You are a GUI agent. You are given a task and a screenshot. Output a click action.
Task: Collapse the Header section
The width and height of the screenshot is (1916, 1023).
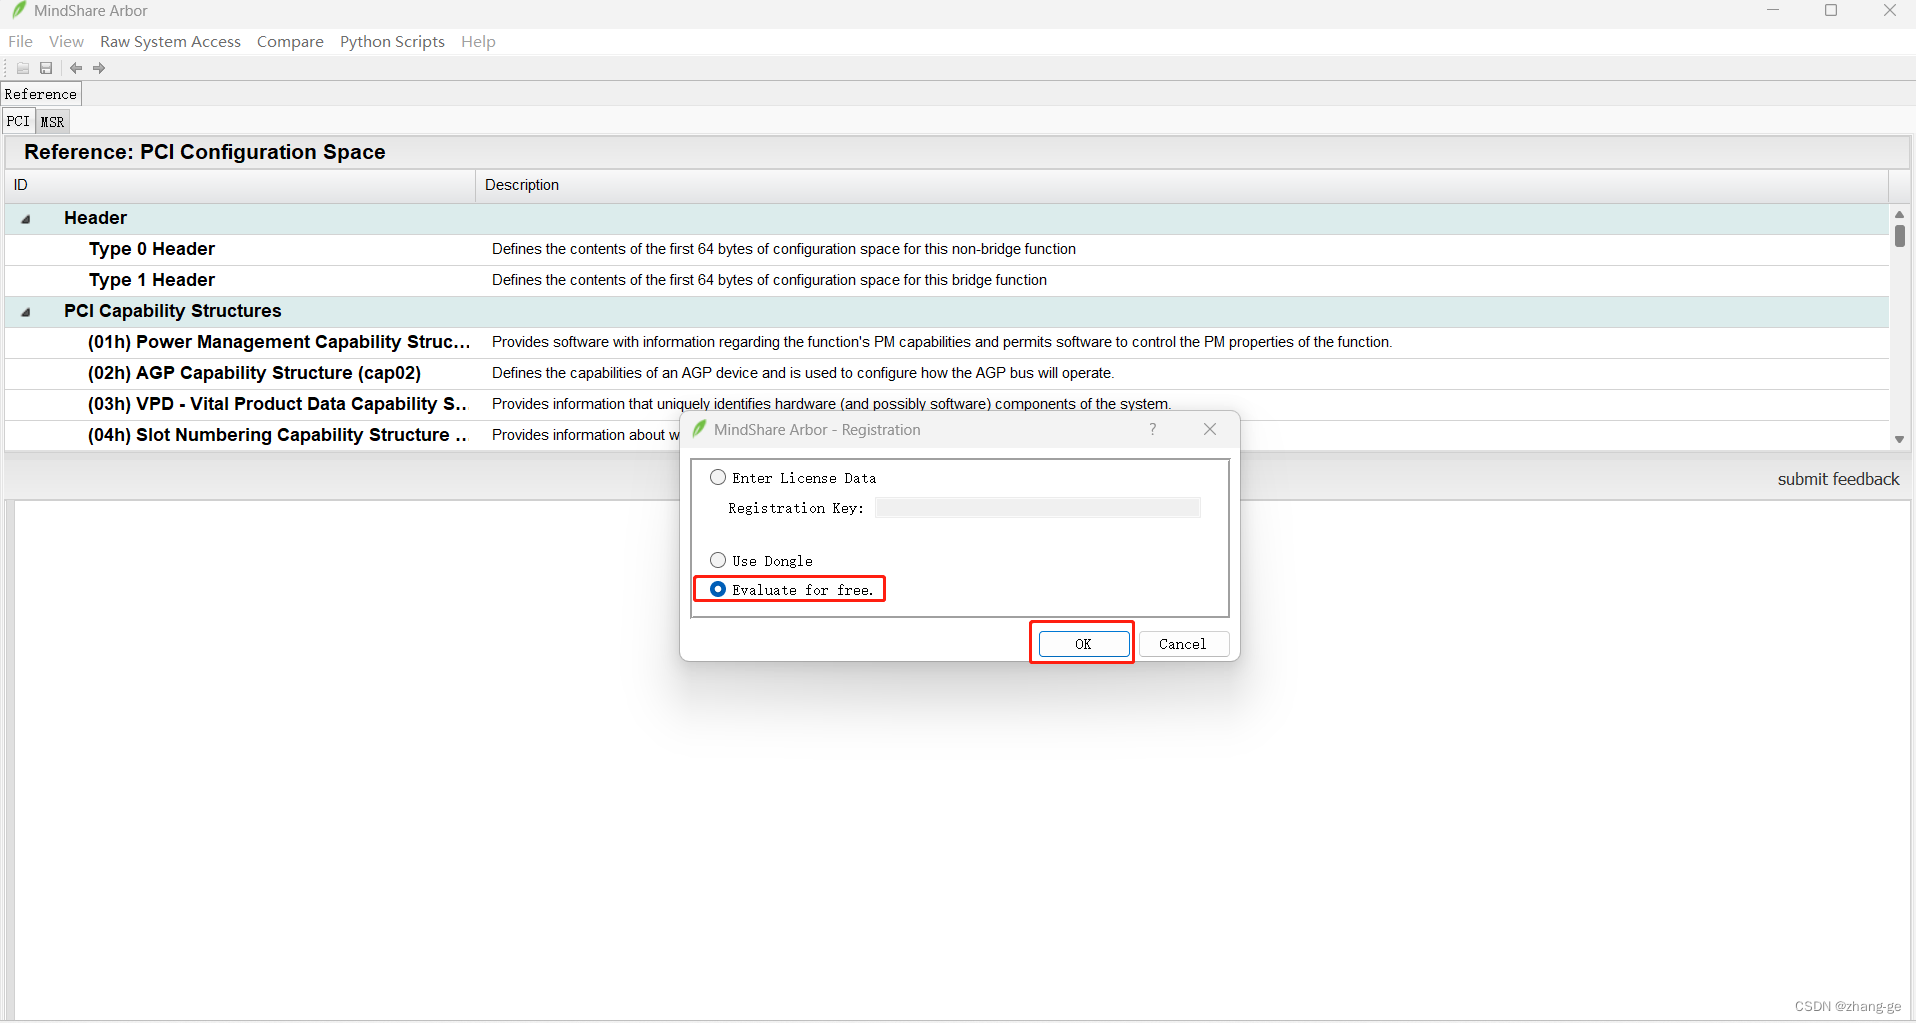pos(24,218)
